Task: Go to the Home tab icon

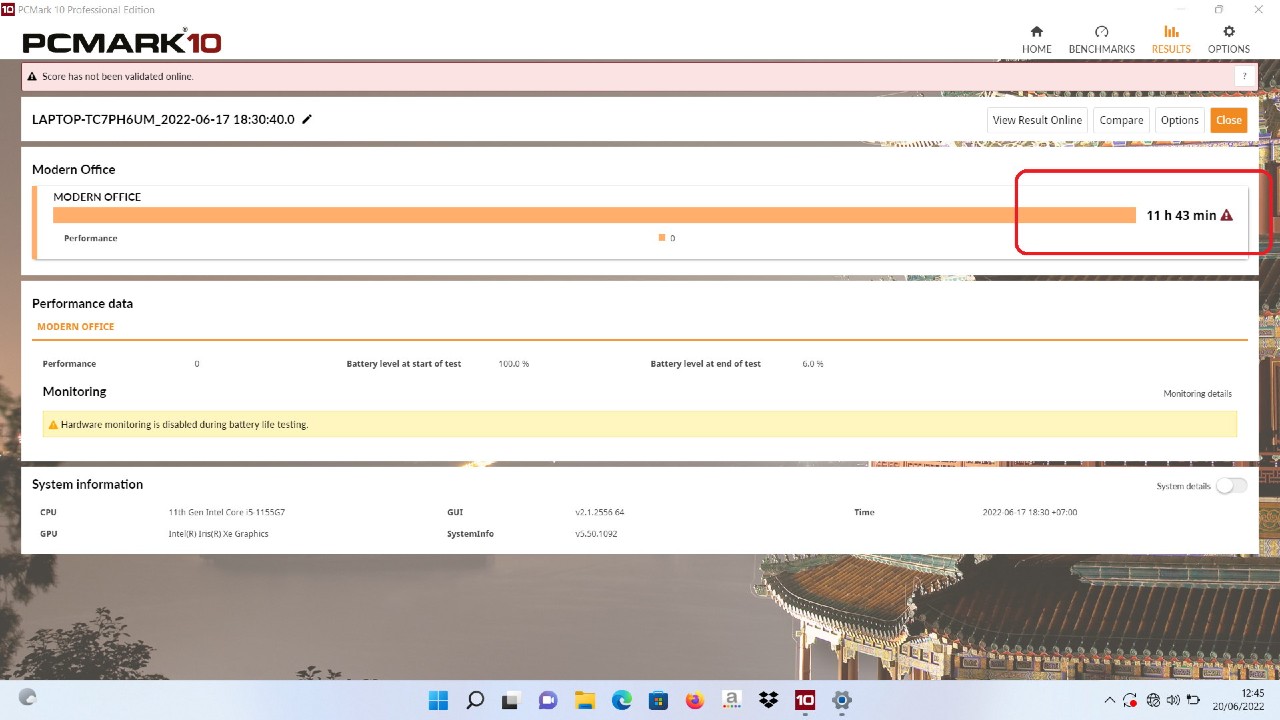Action: [x=1036, y=32]
